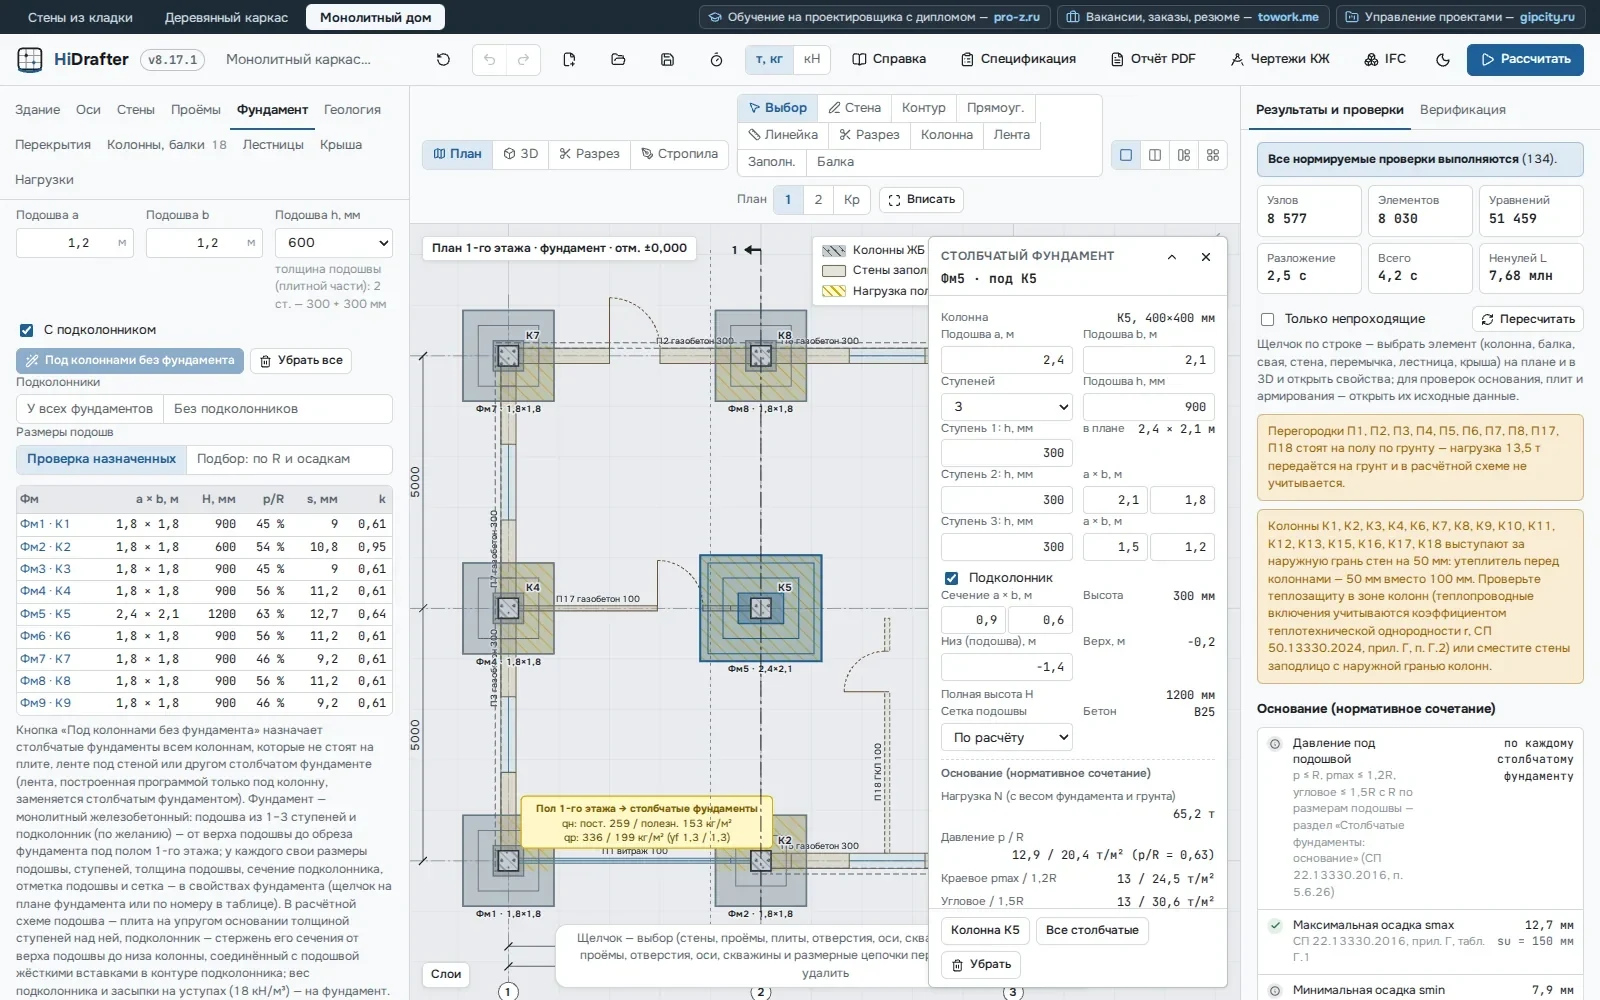Click the redo arrow icon
1600x1000 pixels.
523,60
